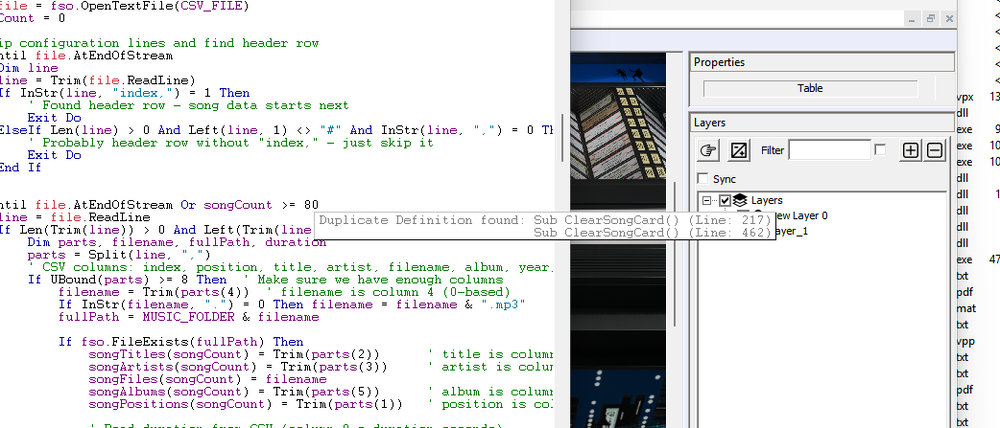Click the Table button in Properties
The width and height of the screenshot is (1000, 428).
tap(811, 88)
